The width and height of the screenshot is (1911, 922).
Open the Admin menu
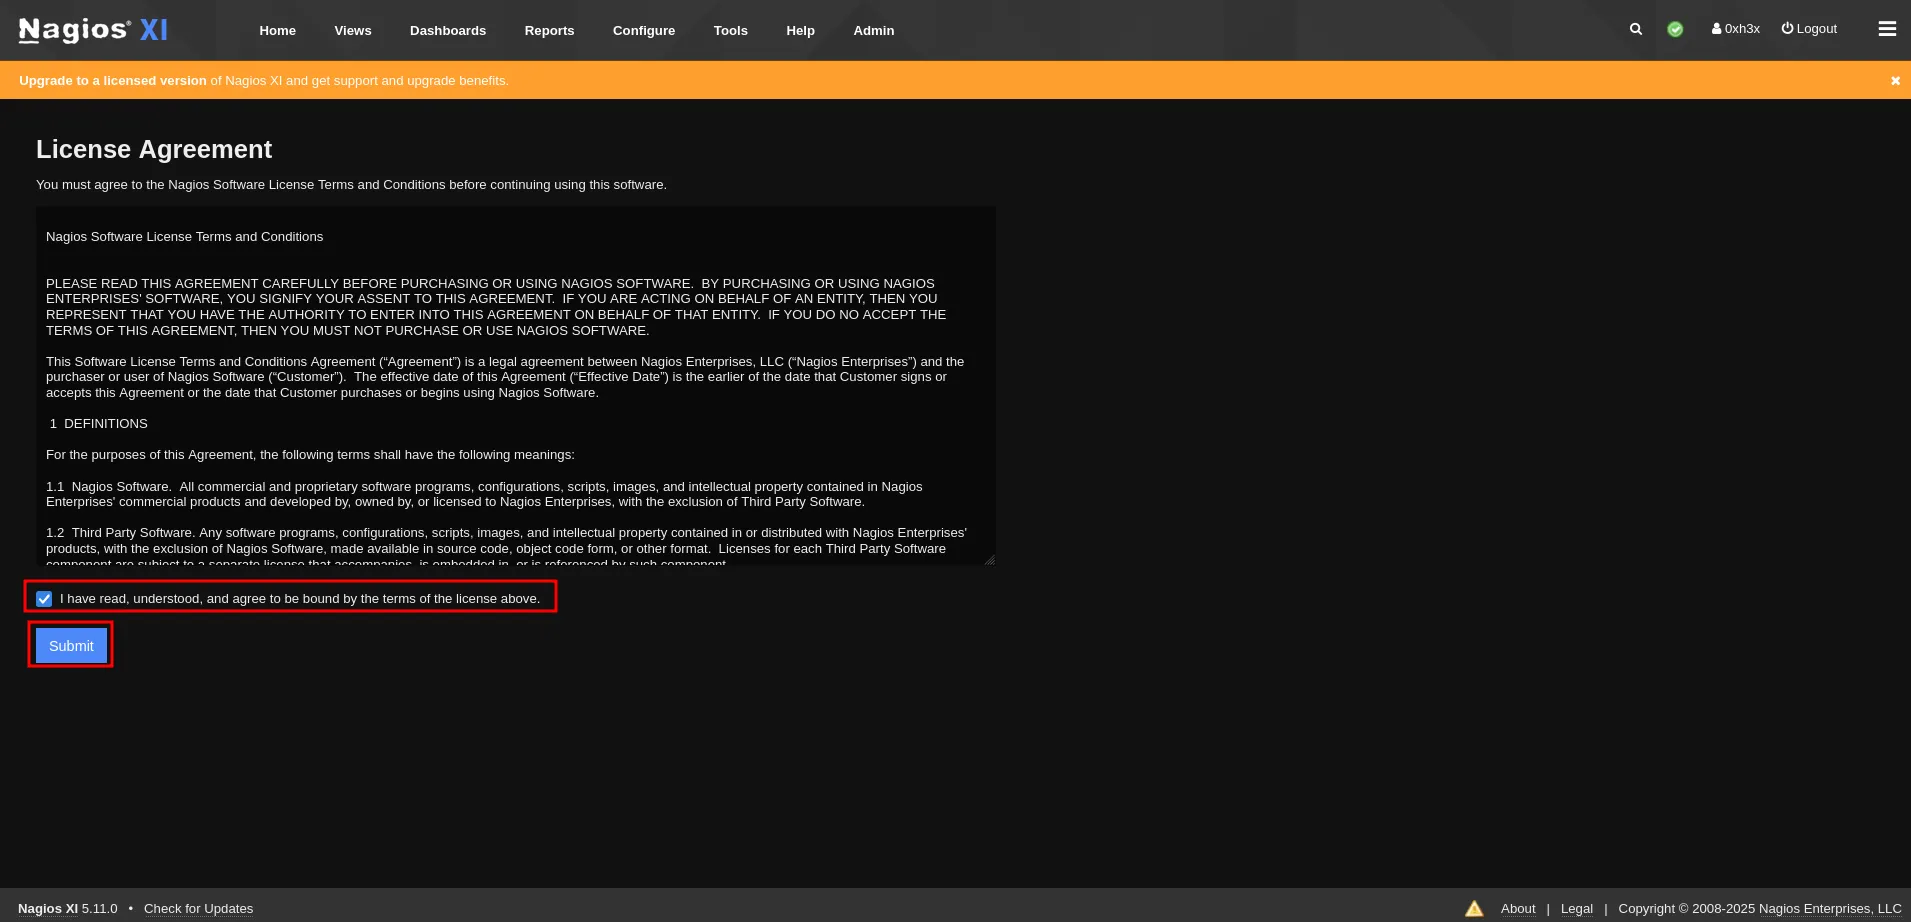pyautogui.click(x=874, y=31)
